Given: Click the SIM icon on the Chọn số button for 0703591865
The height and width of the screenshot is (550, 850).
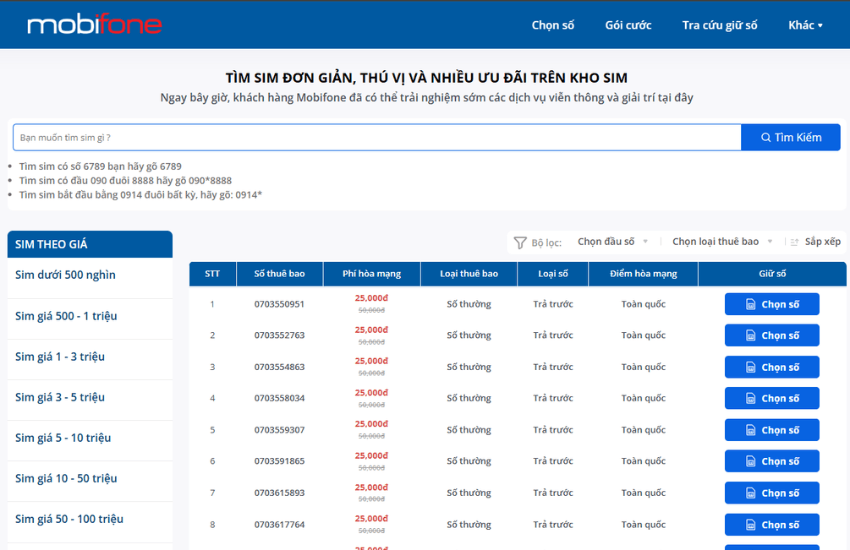Looking at the screenshot, I should 751,462.
